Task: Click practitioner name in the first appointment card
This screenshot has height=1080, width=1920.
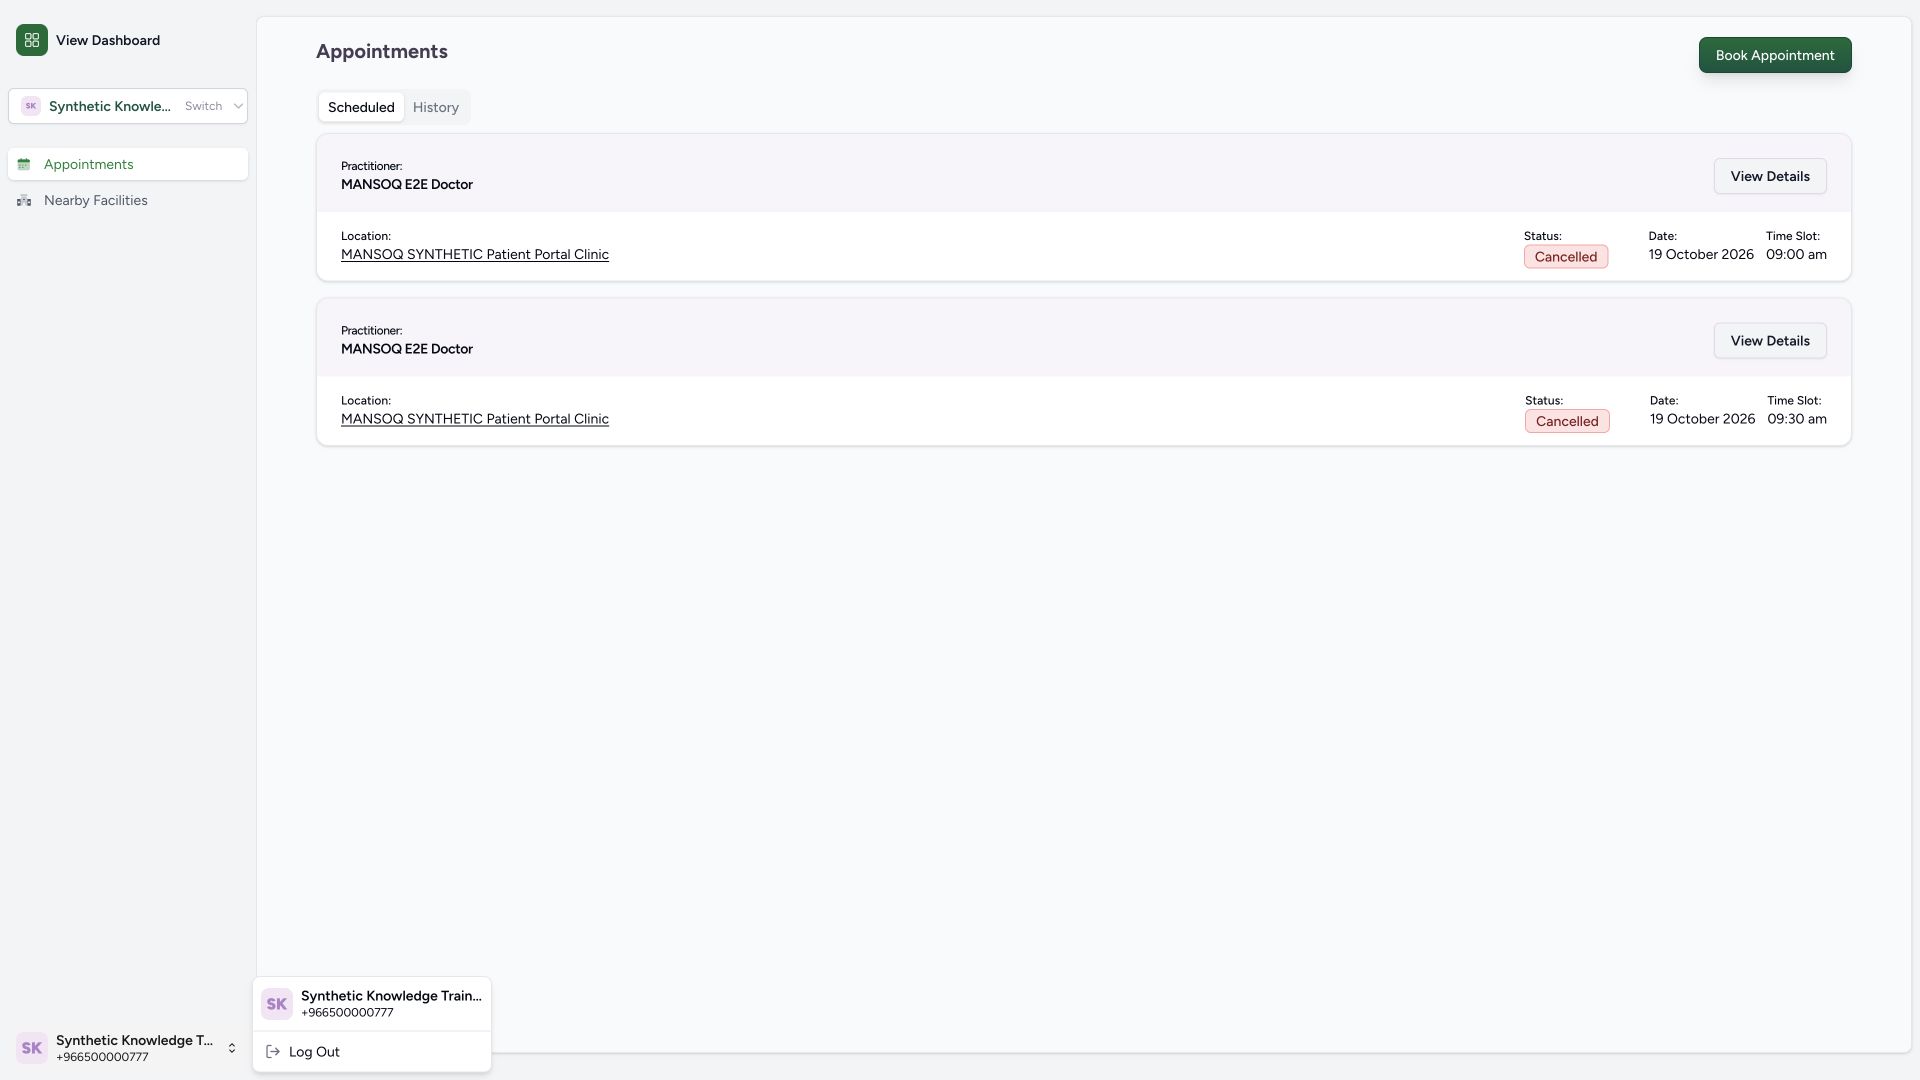Action: [407, 185]
